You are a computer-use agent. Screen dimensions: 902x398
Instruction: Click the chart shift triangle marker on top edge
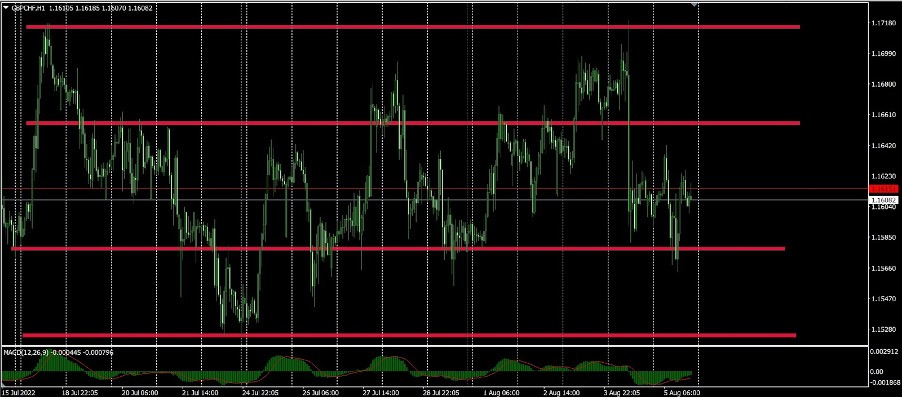(694, 5)
